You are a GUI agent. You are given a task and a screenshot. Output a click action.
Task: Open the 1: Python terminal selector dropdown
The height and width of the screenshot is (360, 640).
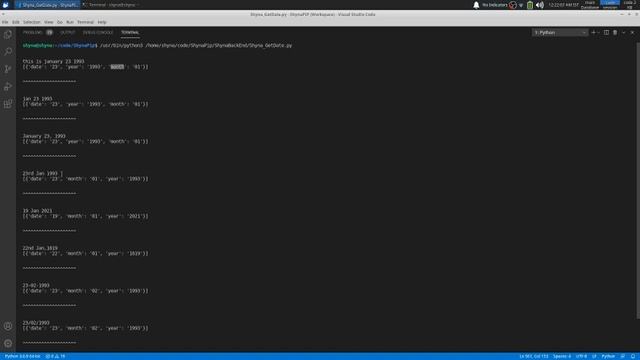click(560, 32)
